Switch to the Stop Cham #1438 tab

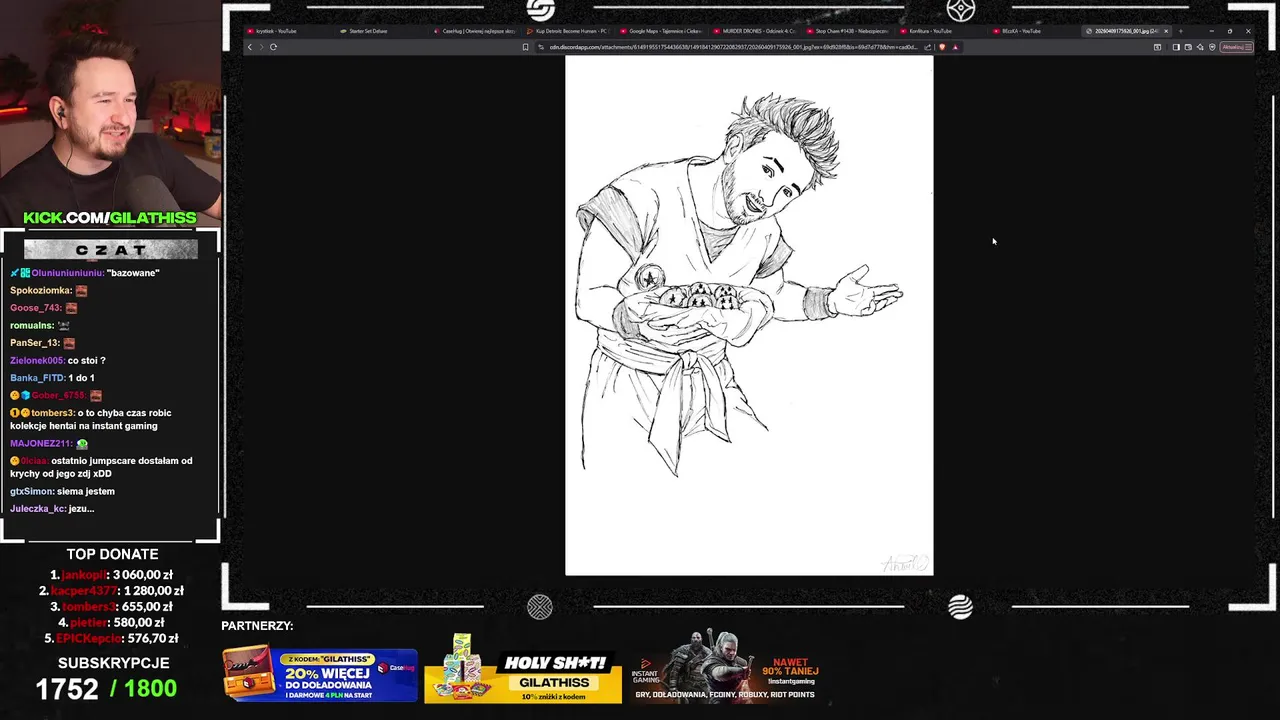(x=847, y=31)
